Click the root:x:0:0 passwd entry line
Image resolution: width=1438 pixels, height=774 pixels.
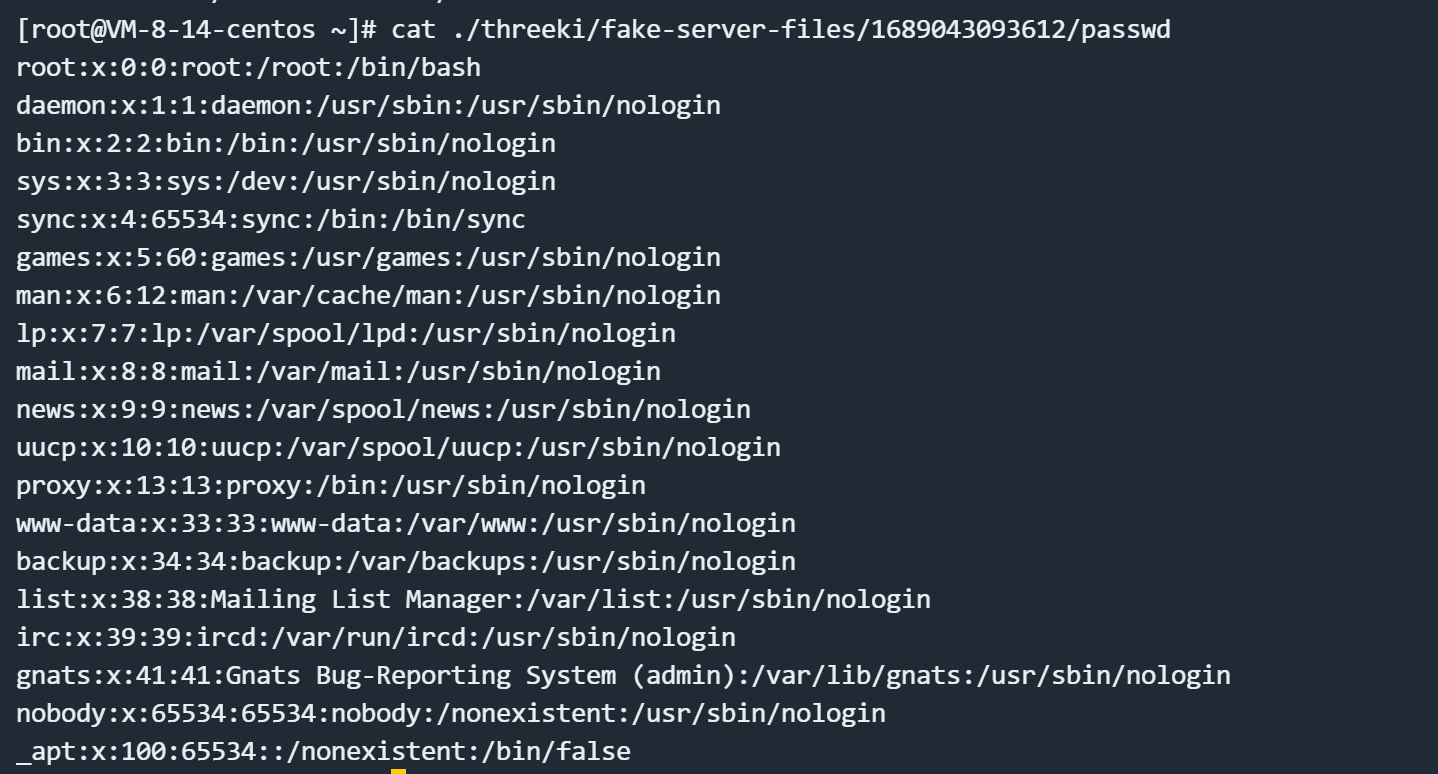click(248, 67)
